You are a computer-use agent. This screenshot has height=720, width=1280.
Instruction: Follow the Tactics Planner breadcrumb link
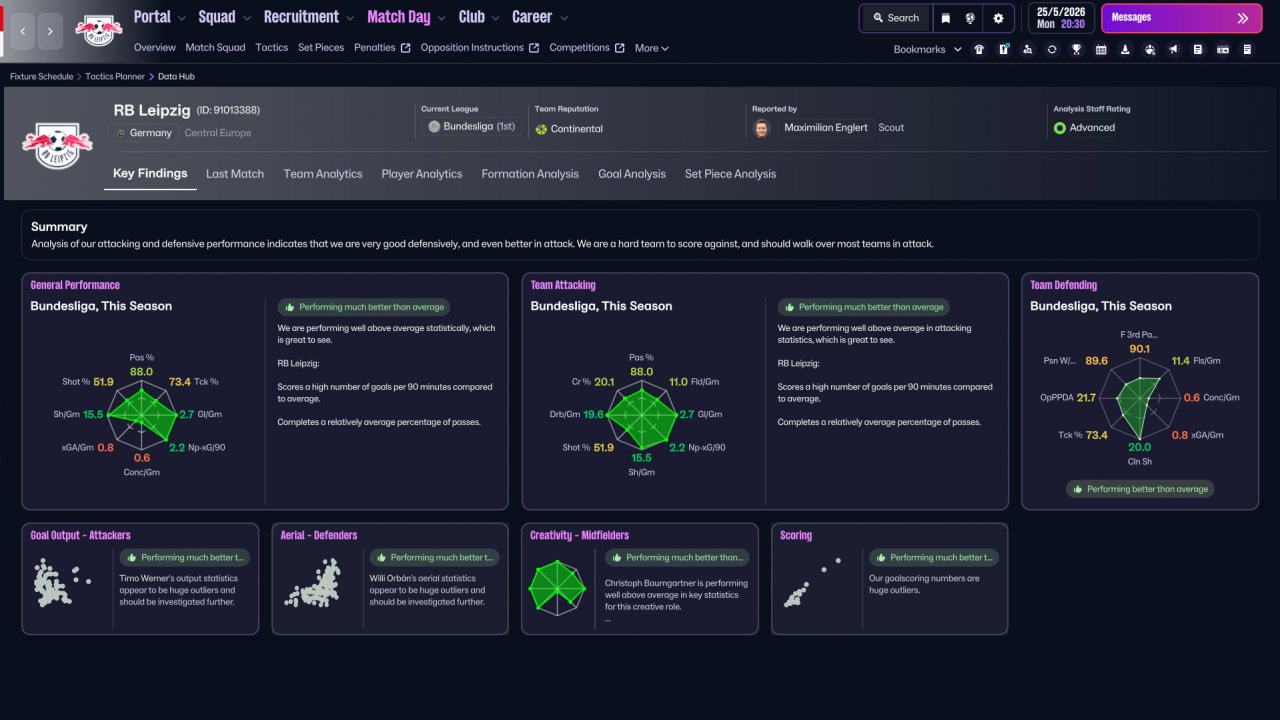pyautogui.click(x=116, y=77)
